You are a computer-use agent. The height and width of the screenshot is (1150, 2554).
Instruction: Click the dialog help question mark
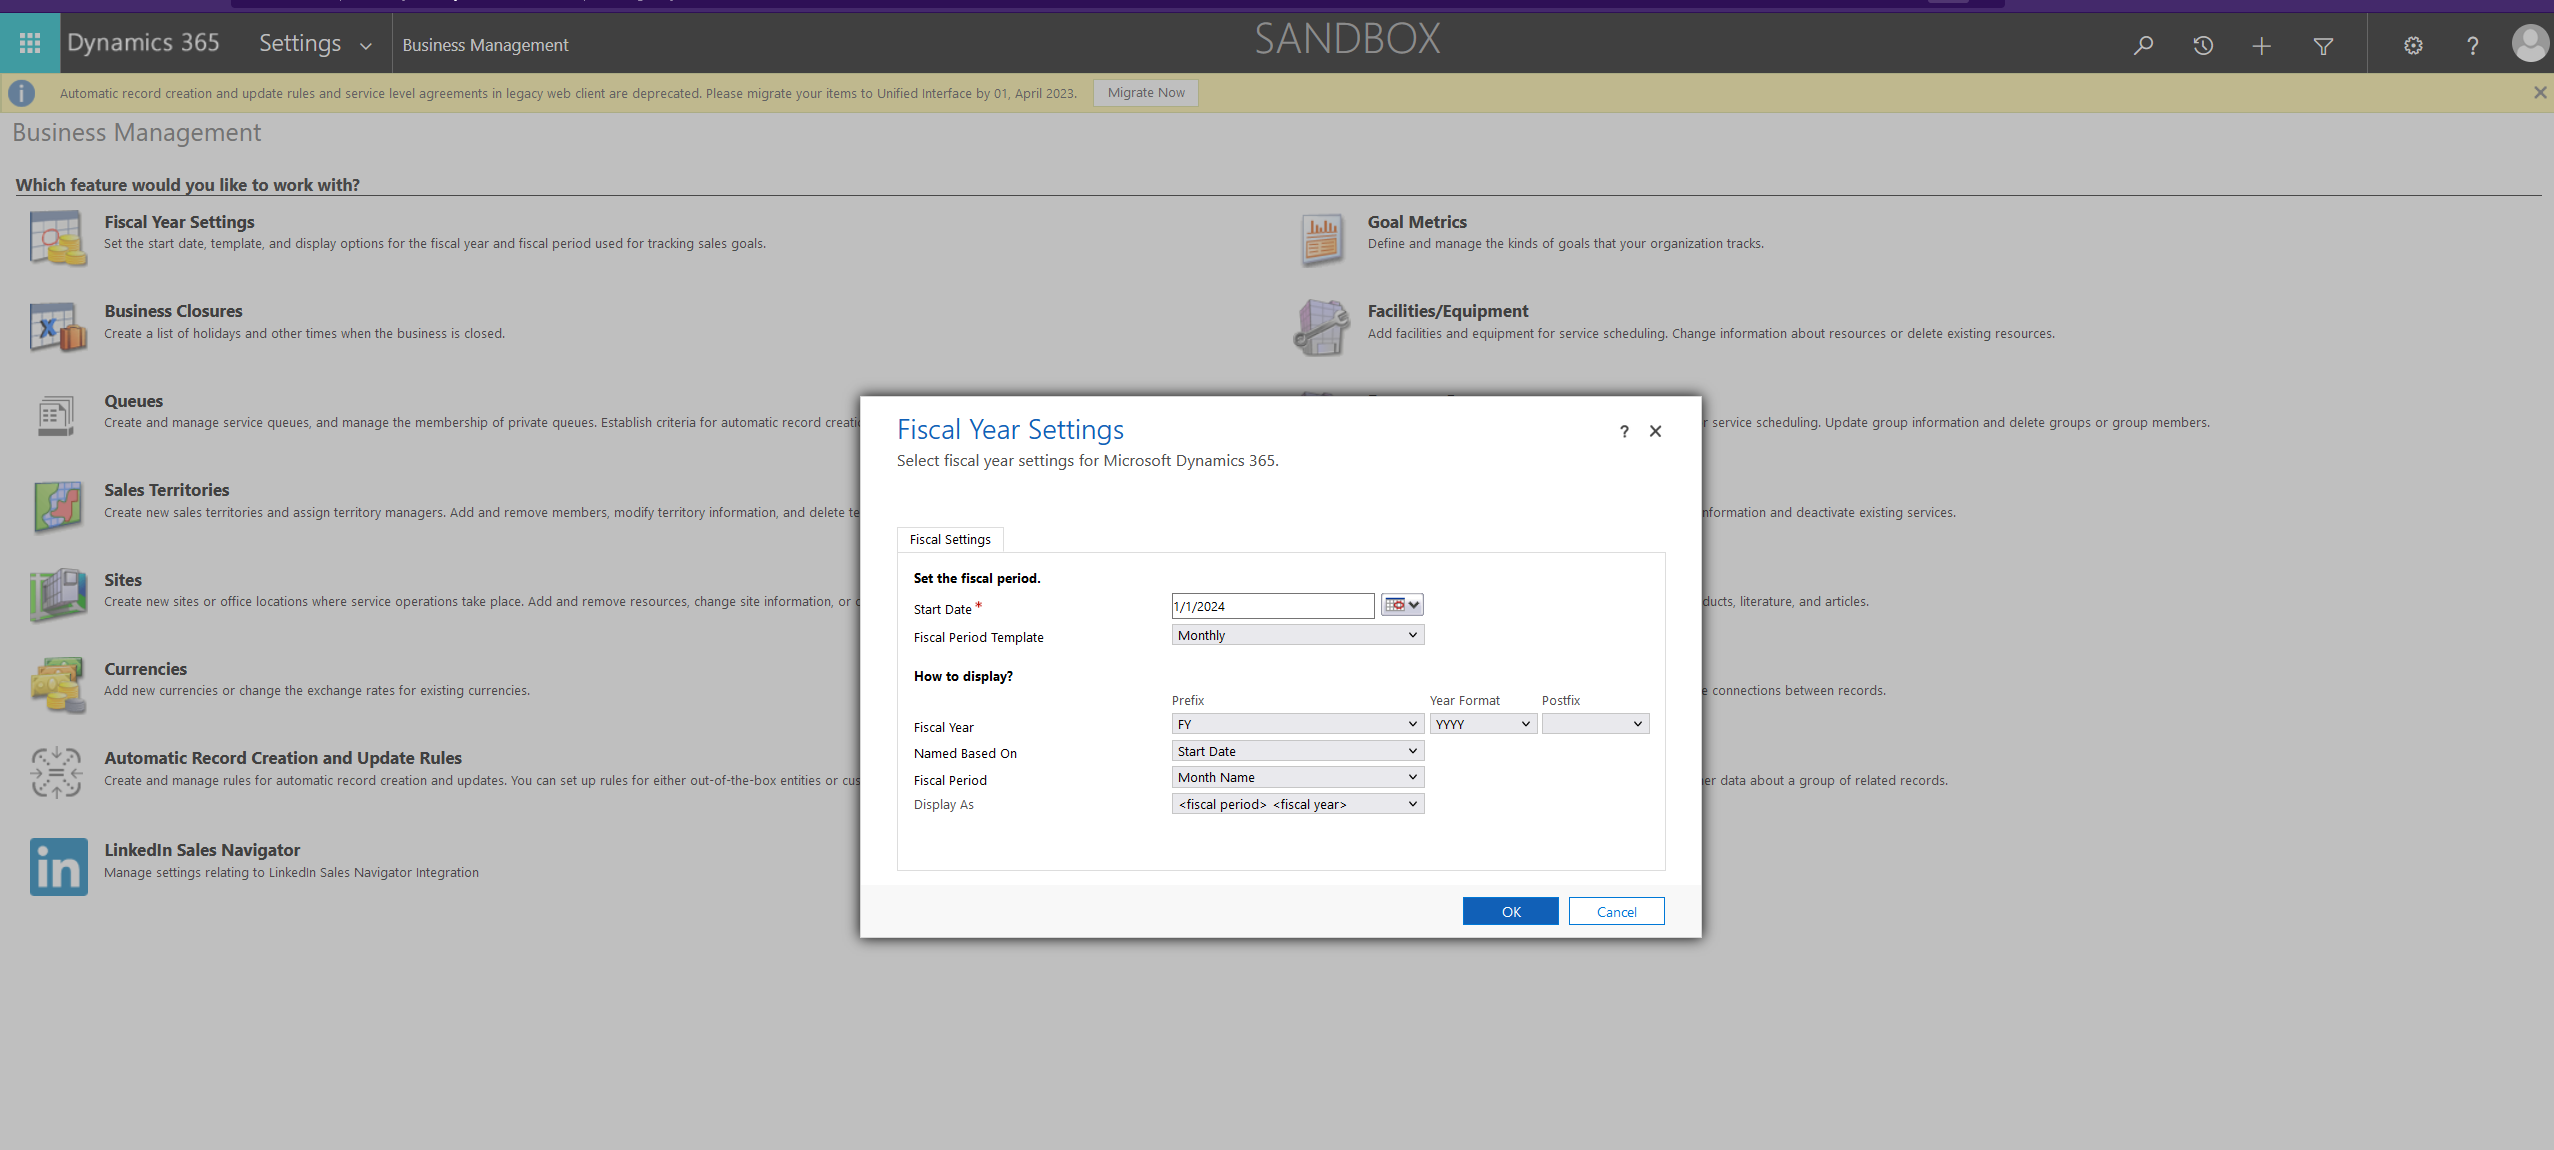tap(1624, 431)
